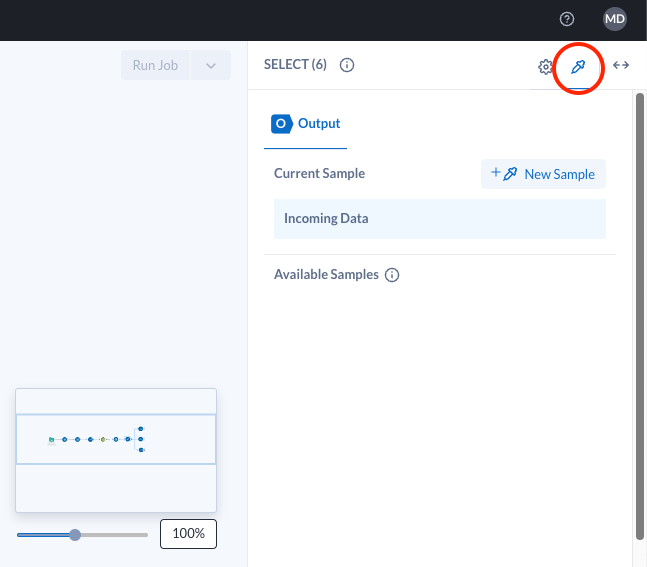
Task: Click the zoom slider handle
Action: click(x=75, y=535)
